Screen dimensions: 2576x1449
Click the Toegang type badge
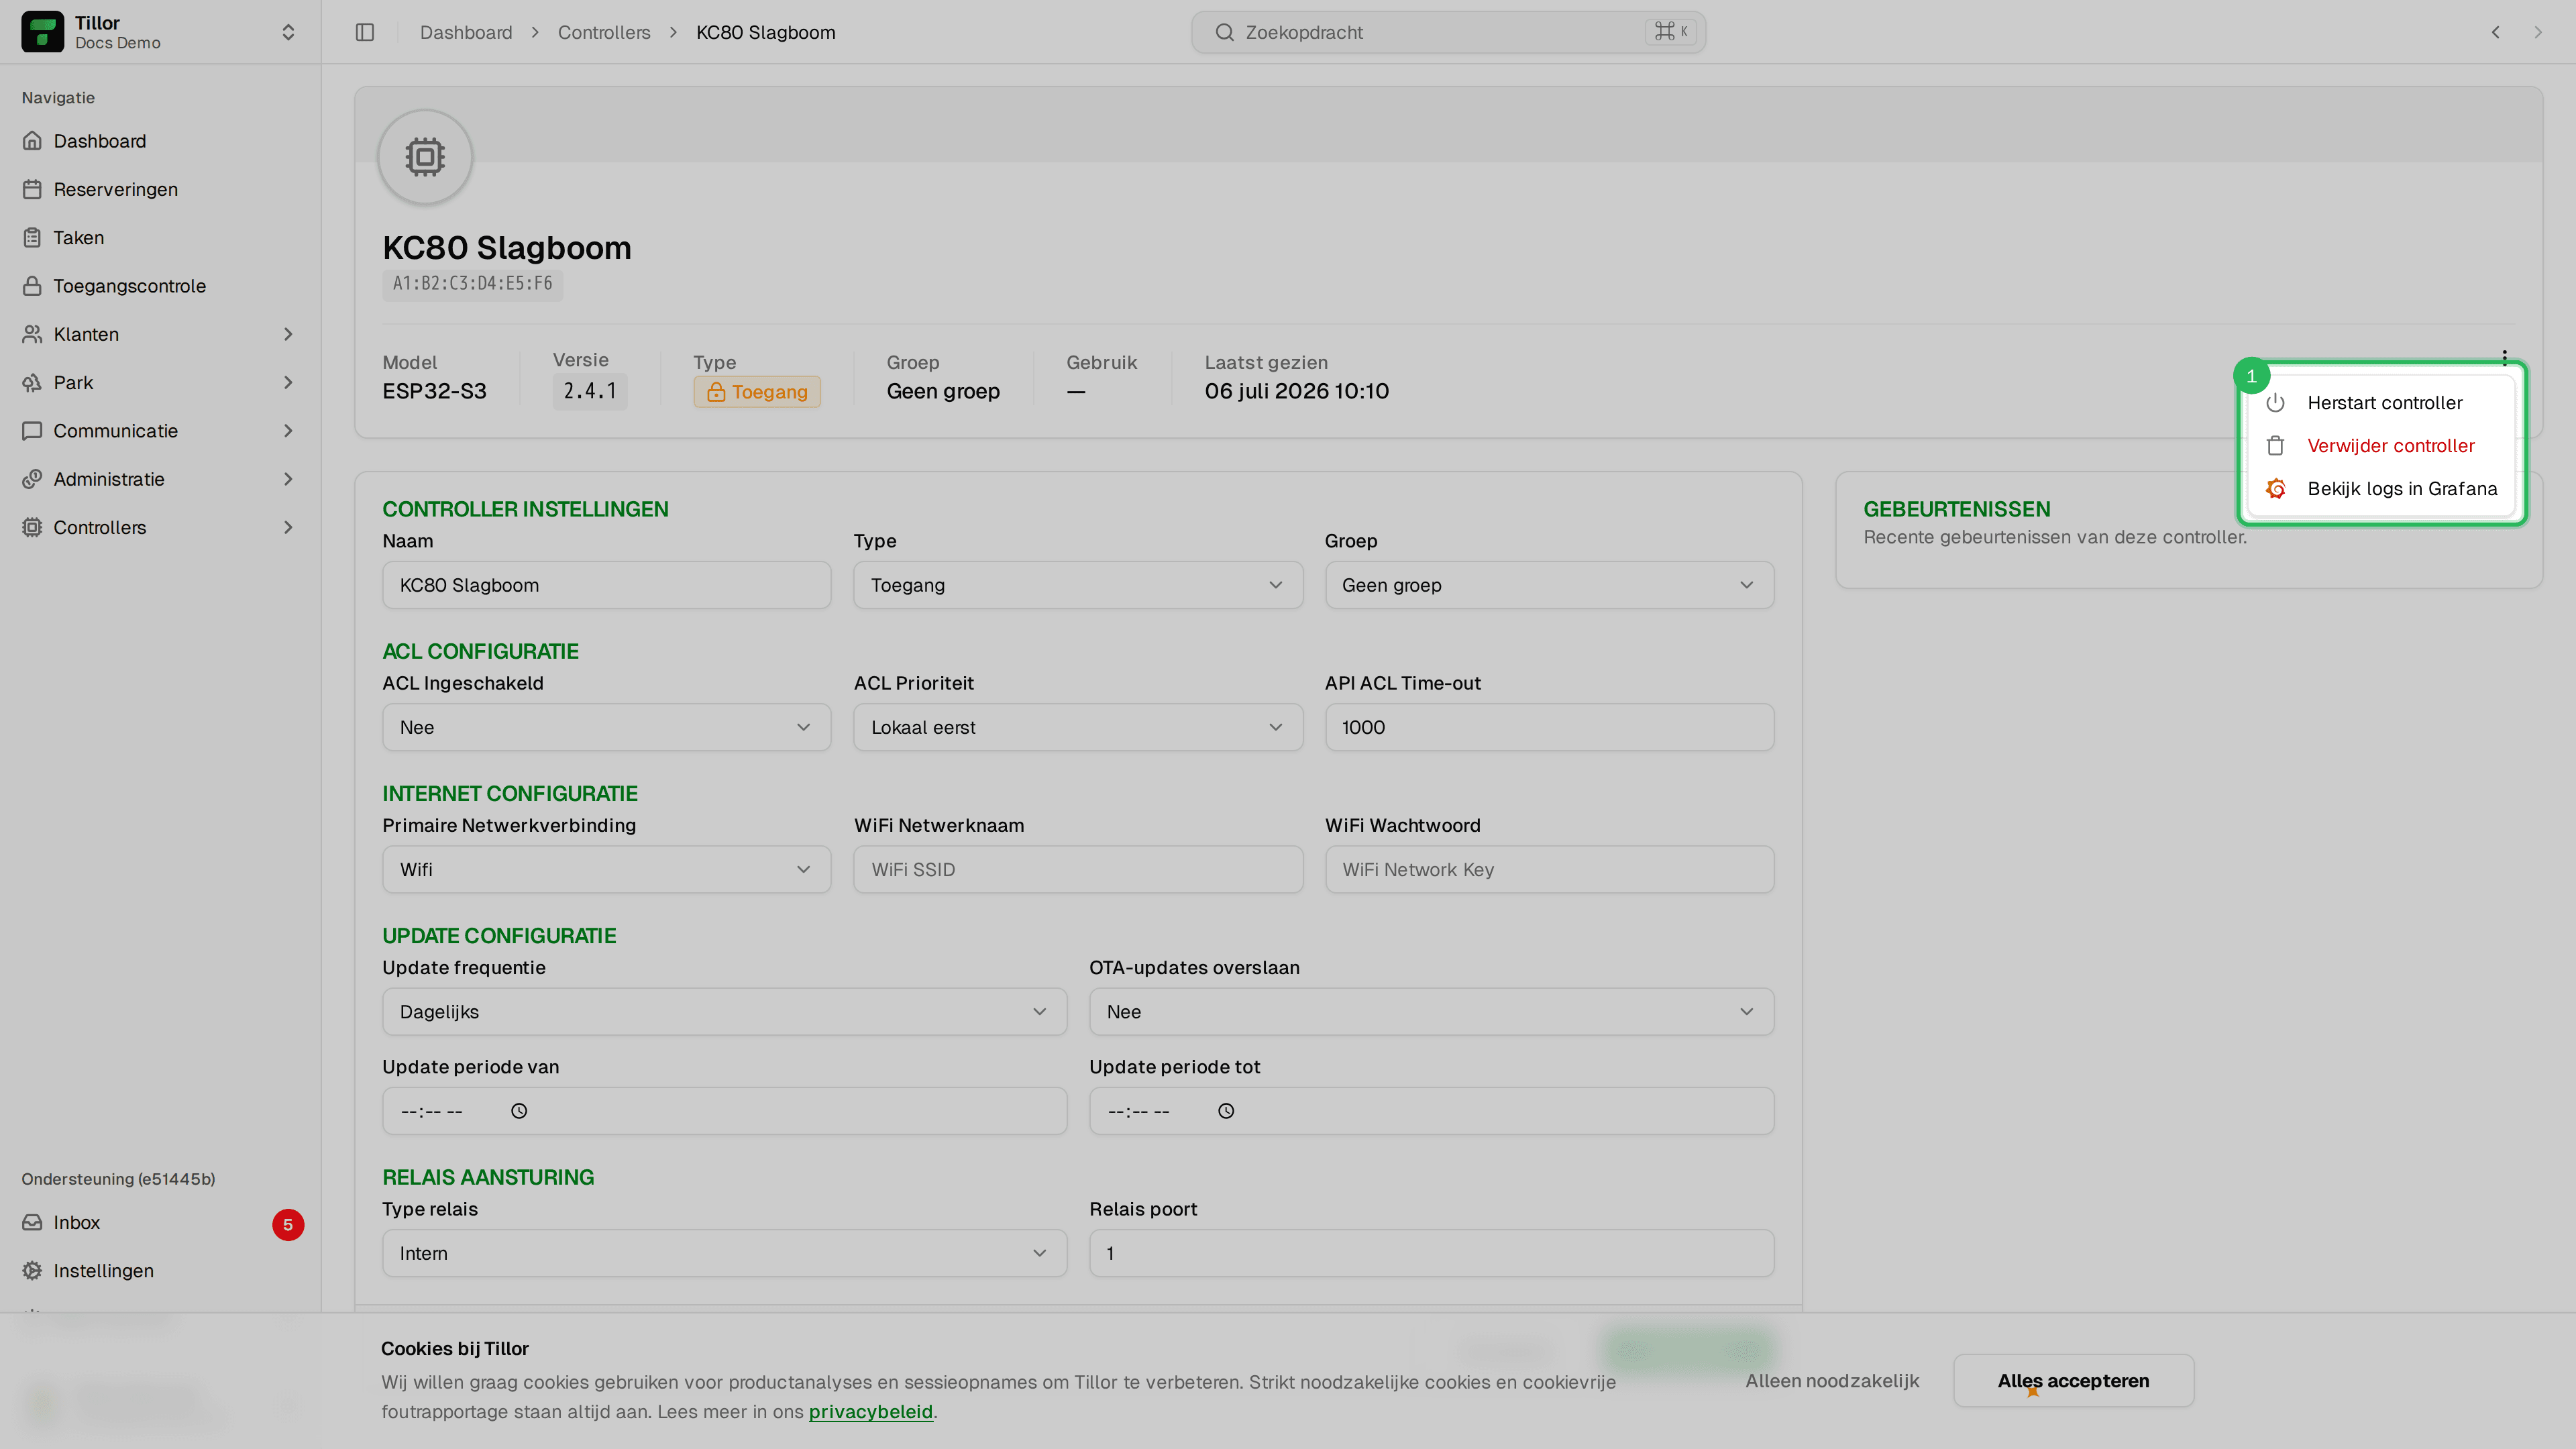(757, 392)
